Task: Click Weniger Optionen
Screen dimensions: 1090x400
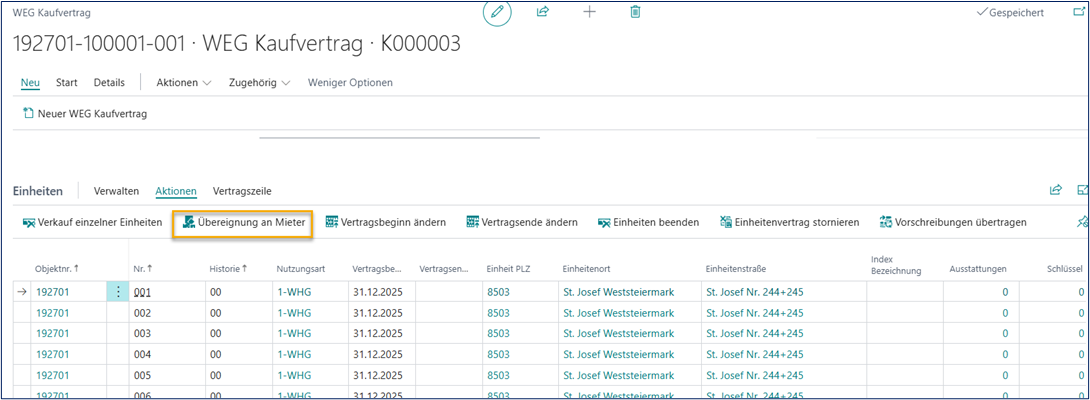Action: click(350, 82)
